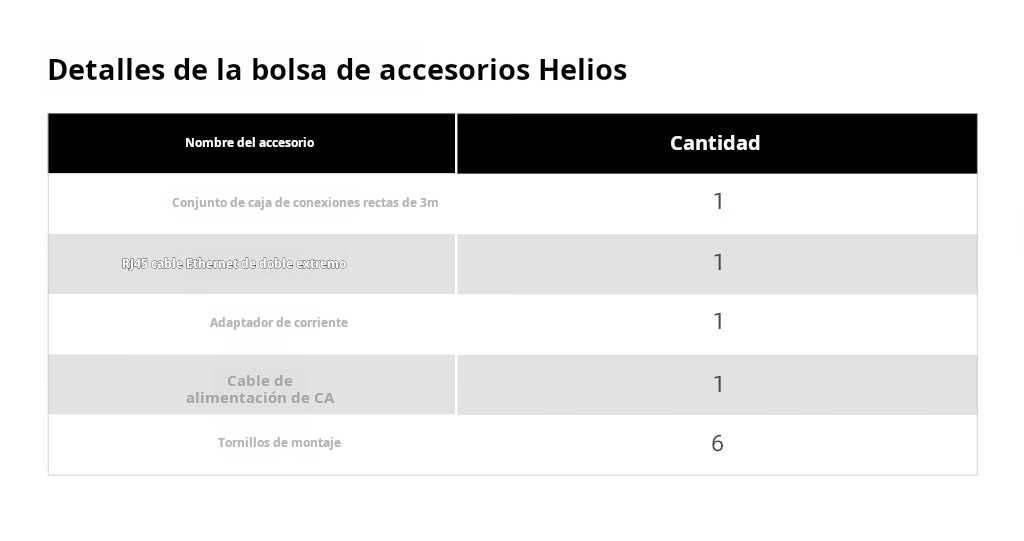Select the Cantidad column header
1024x541 pixels.
[717, 143]
